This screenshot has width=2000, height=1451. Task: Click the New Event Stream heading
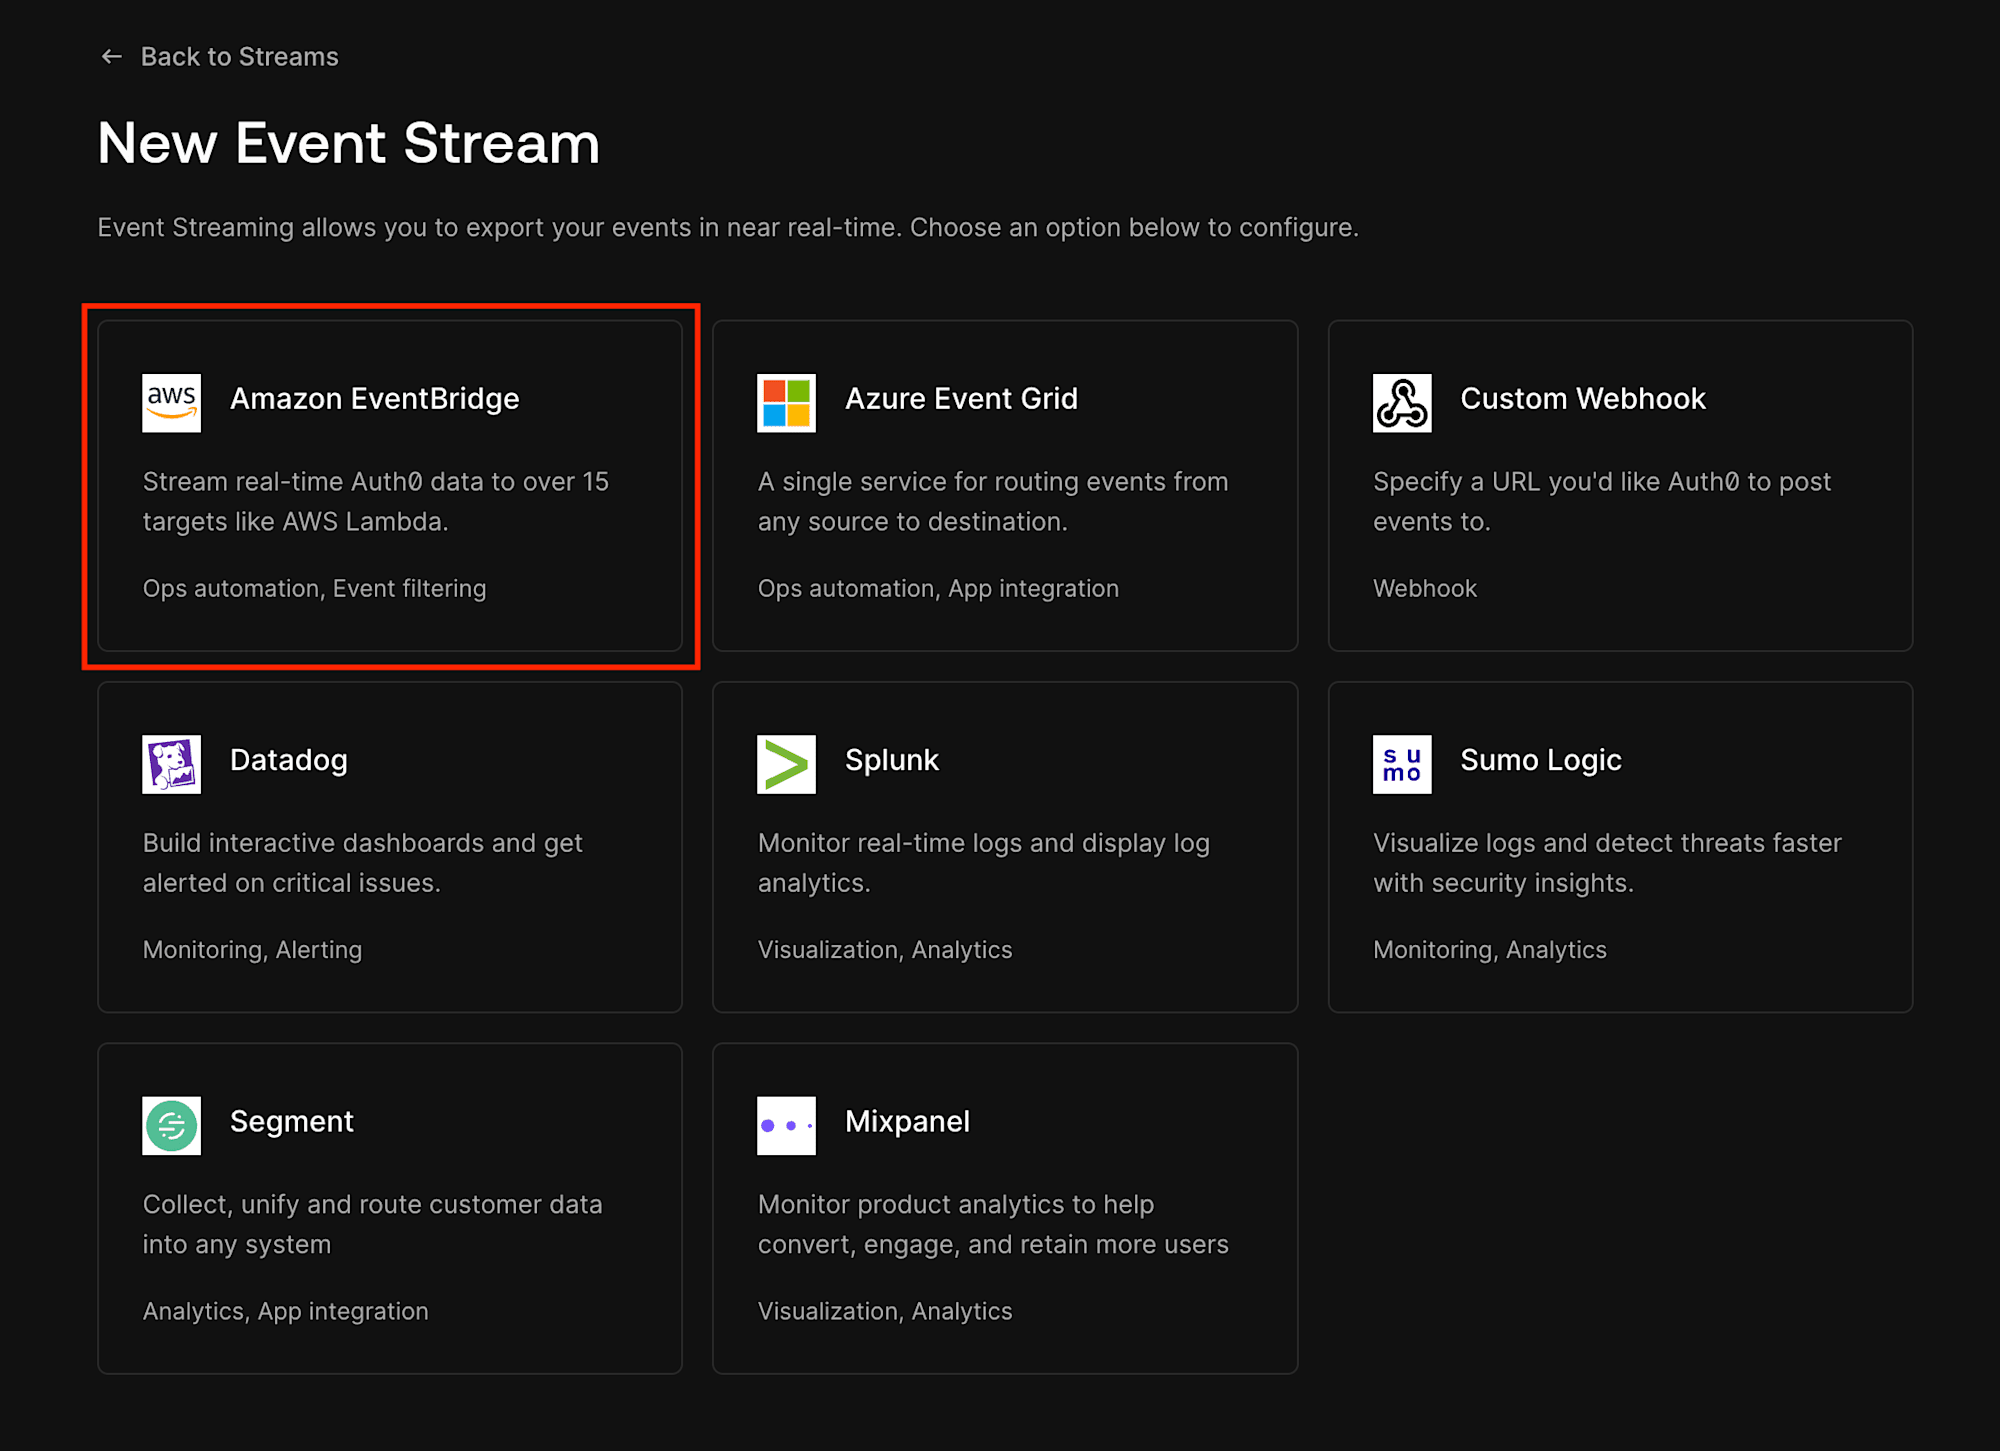tap(349, 143)
